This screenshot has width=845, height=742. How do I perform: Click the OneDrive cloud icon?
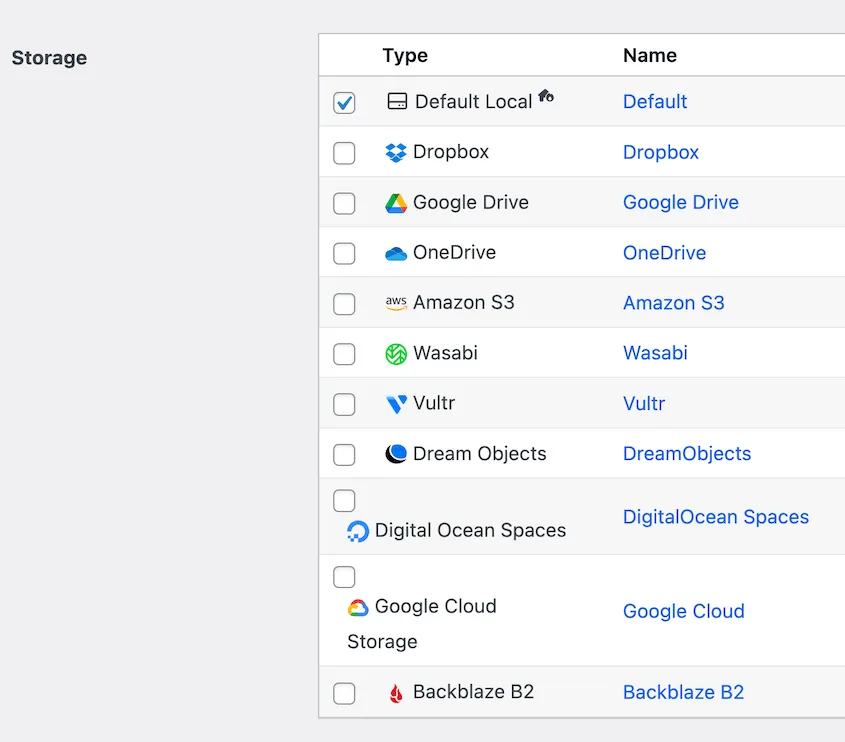click(x=396, y=253)
